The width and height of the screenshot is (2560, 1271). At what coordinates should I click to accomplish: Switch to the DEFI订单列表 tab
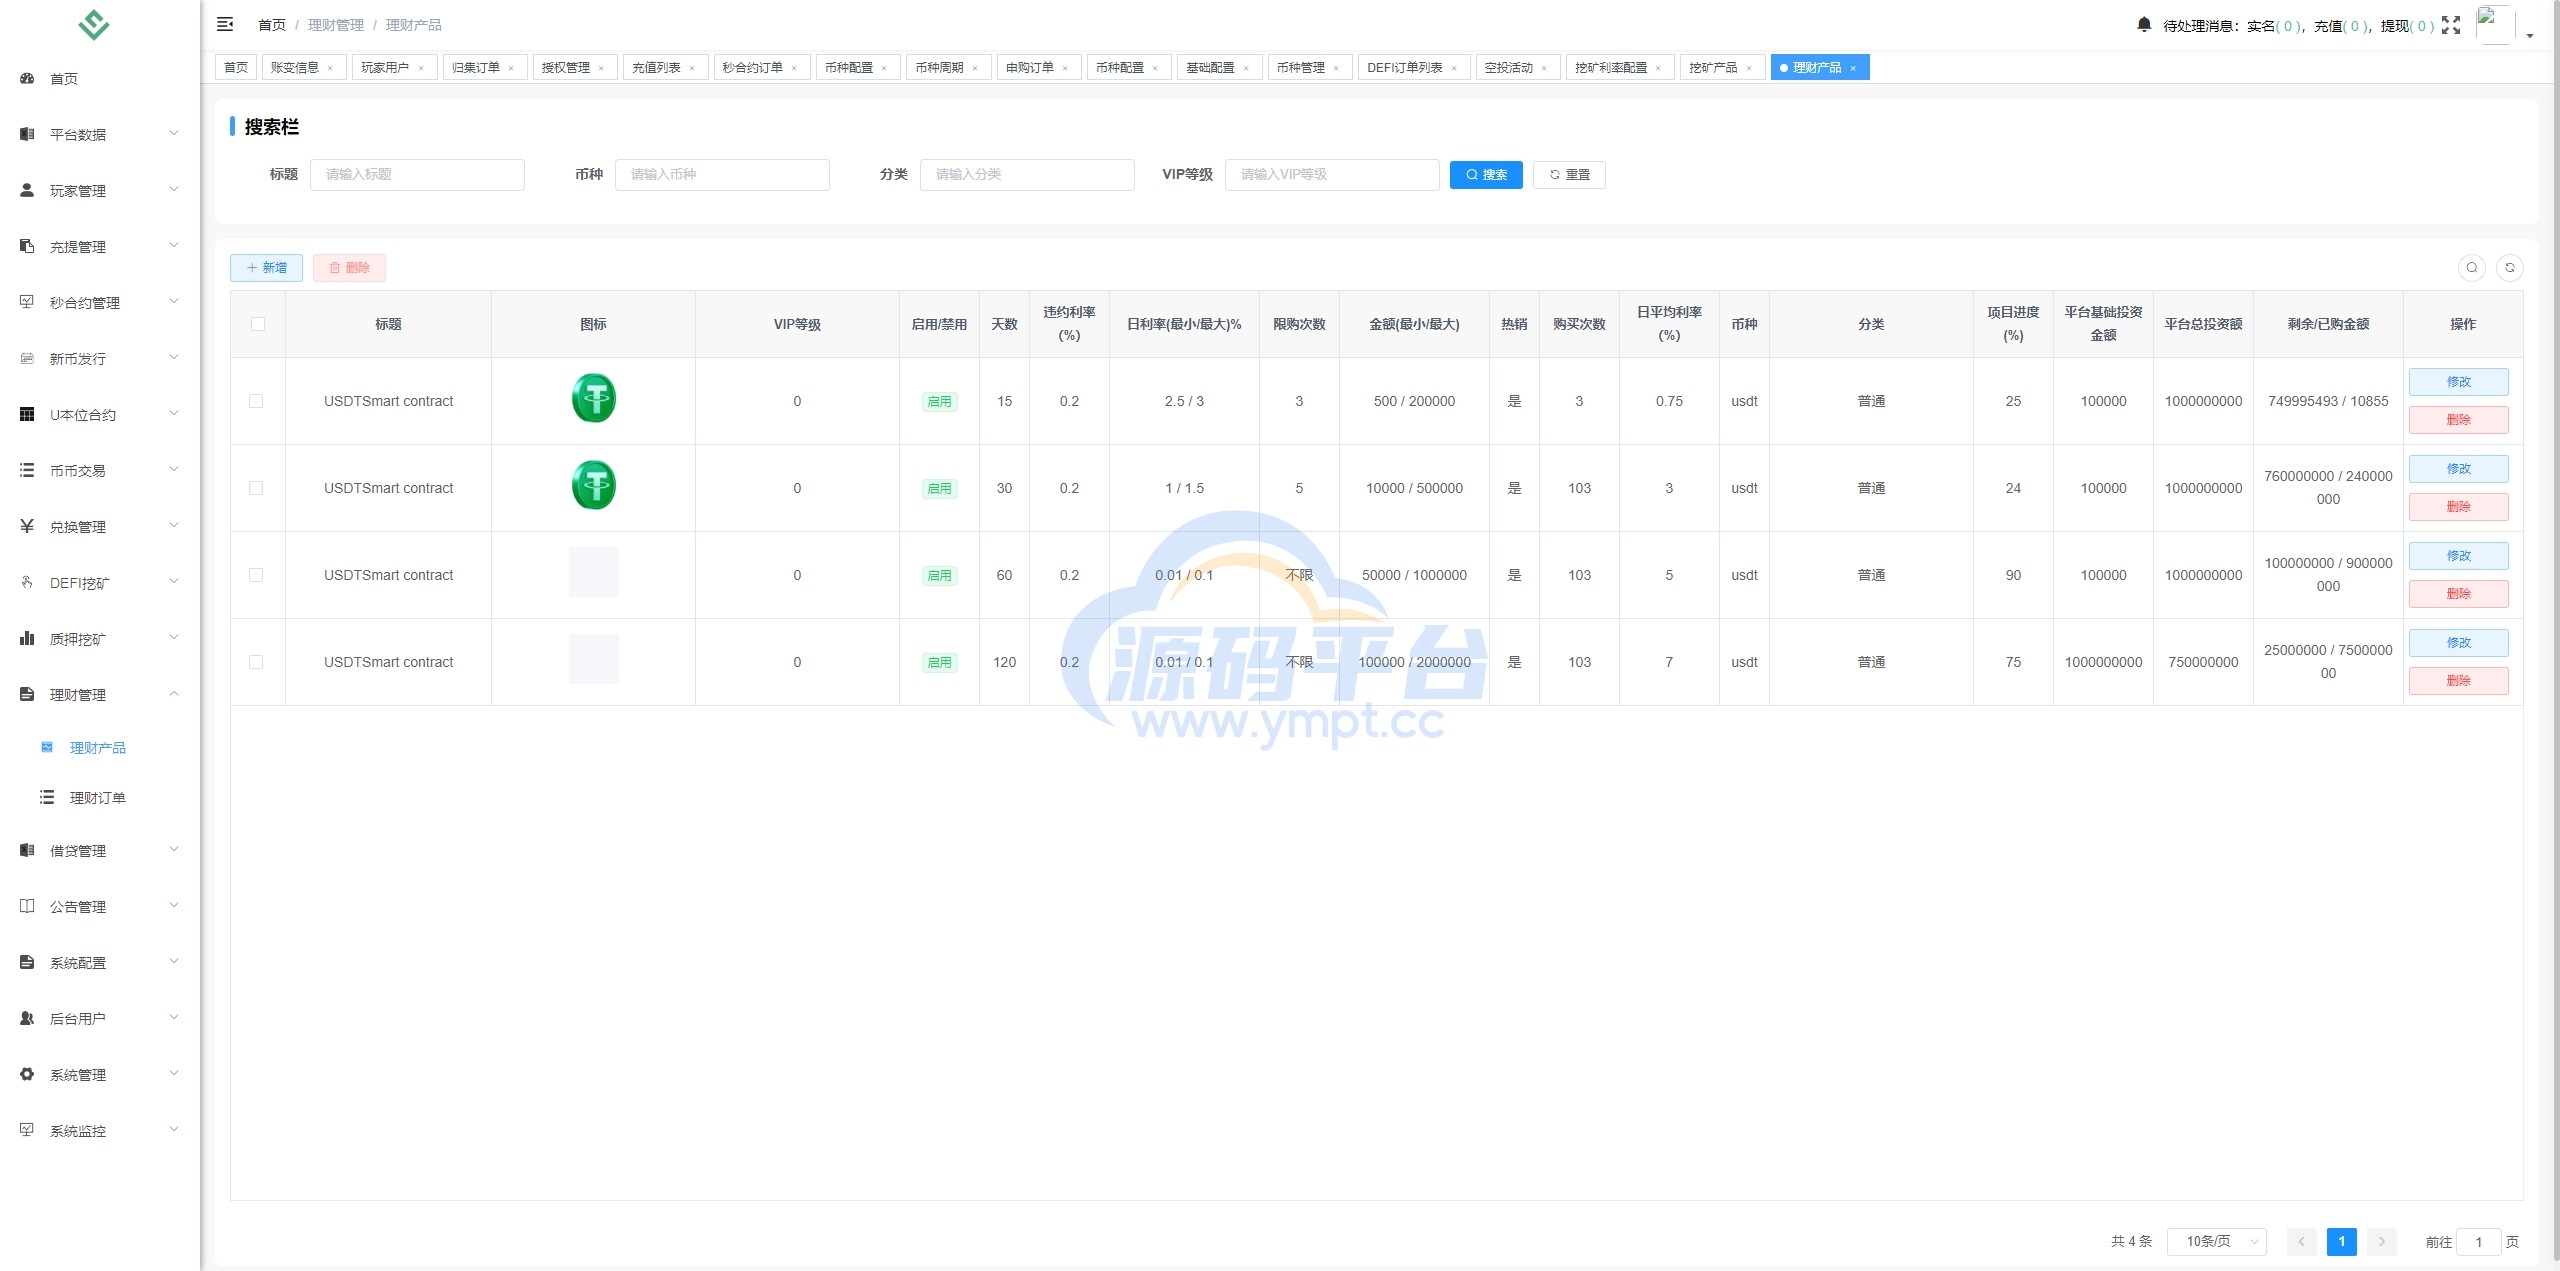(x=1403, y=67)
